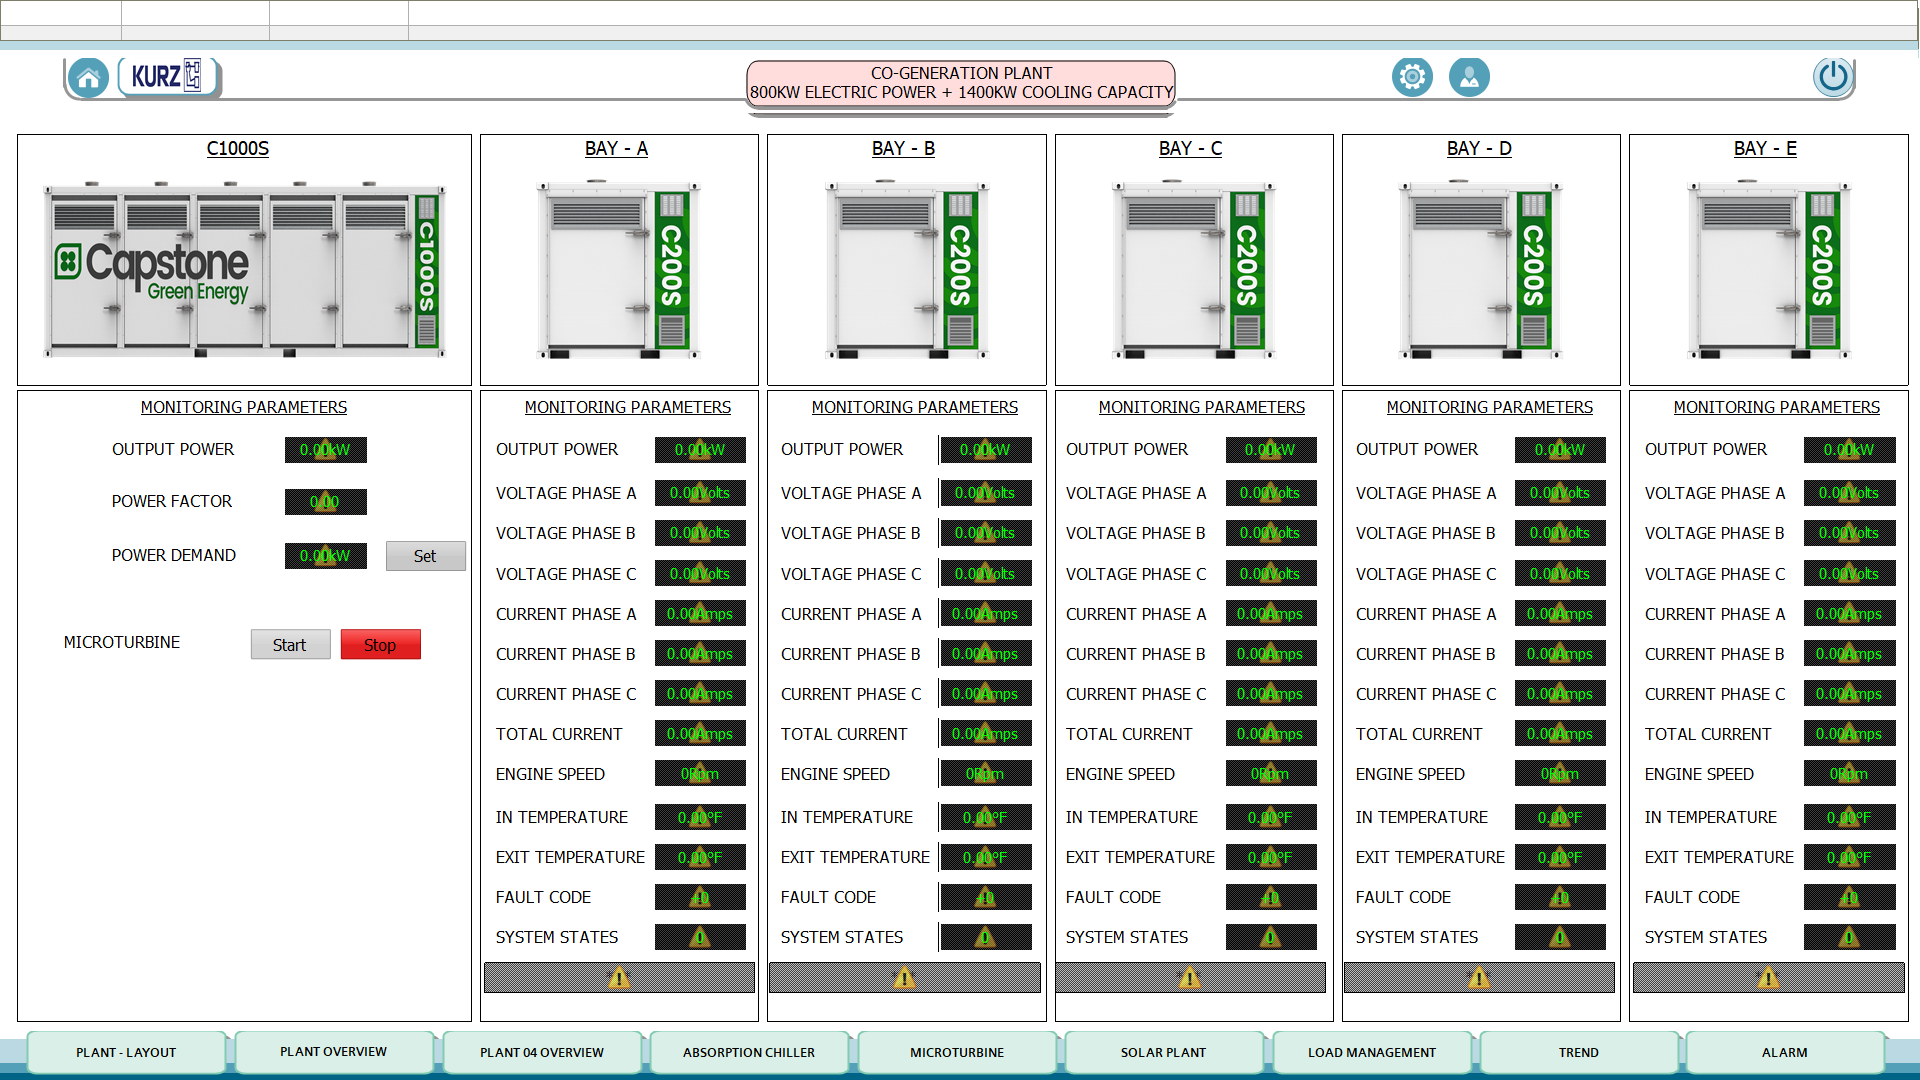Select the BAY - D C200S unit image
This screenshot has height=1080, width=1920.
pyautogui.click(x=1480, y=270)
